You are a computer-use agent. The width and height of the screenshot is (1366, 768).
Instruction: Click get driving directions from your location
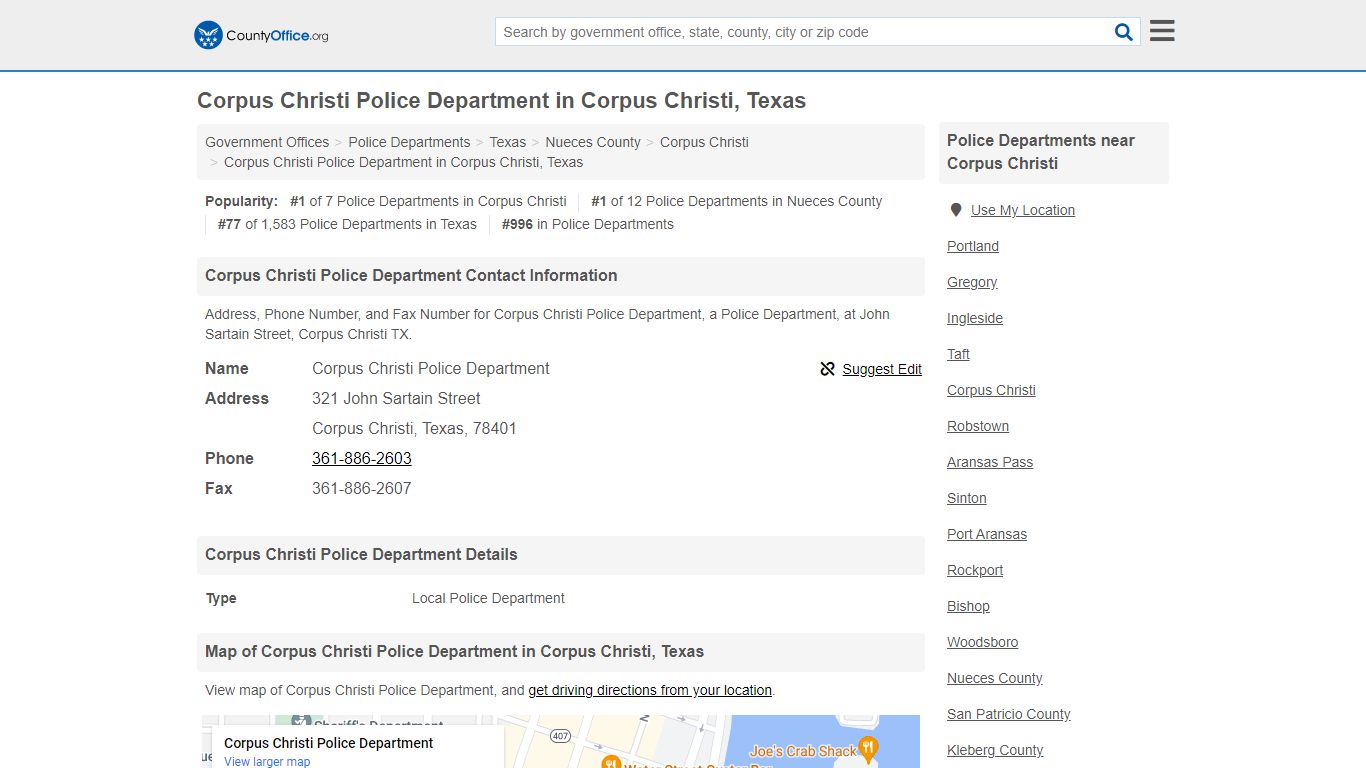[650, 690]
